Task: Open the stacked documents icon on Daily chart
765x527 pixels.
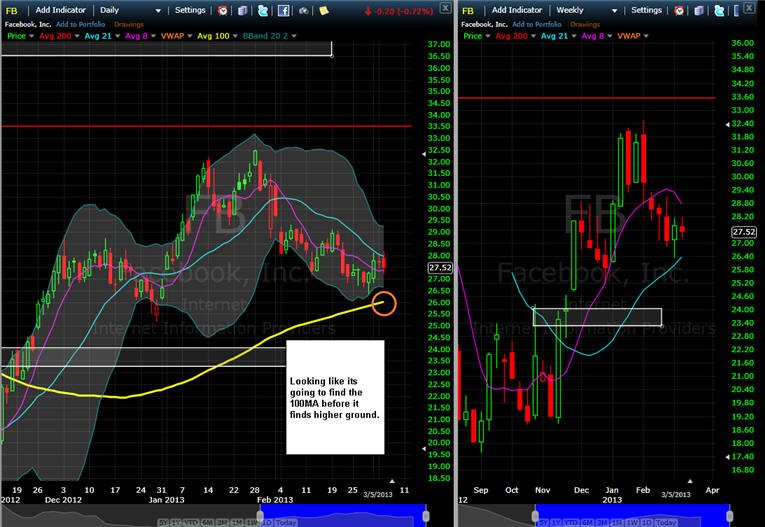Action: [x=242, y=10]
